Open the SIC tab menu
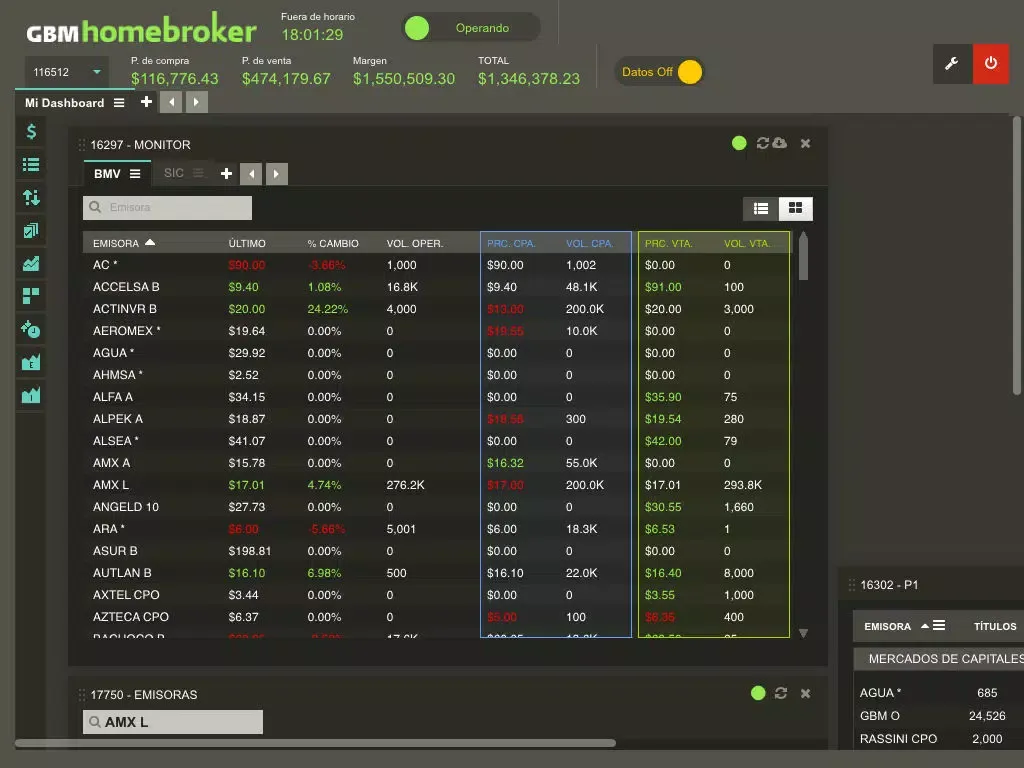This screenshot has width=1024, height=768. (198, 173)
